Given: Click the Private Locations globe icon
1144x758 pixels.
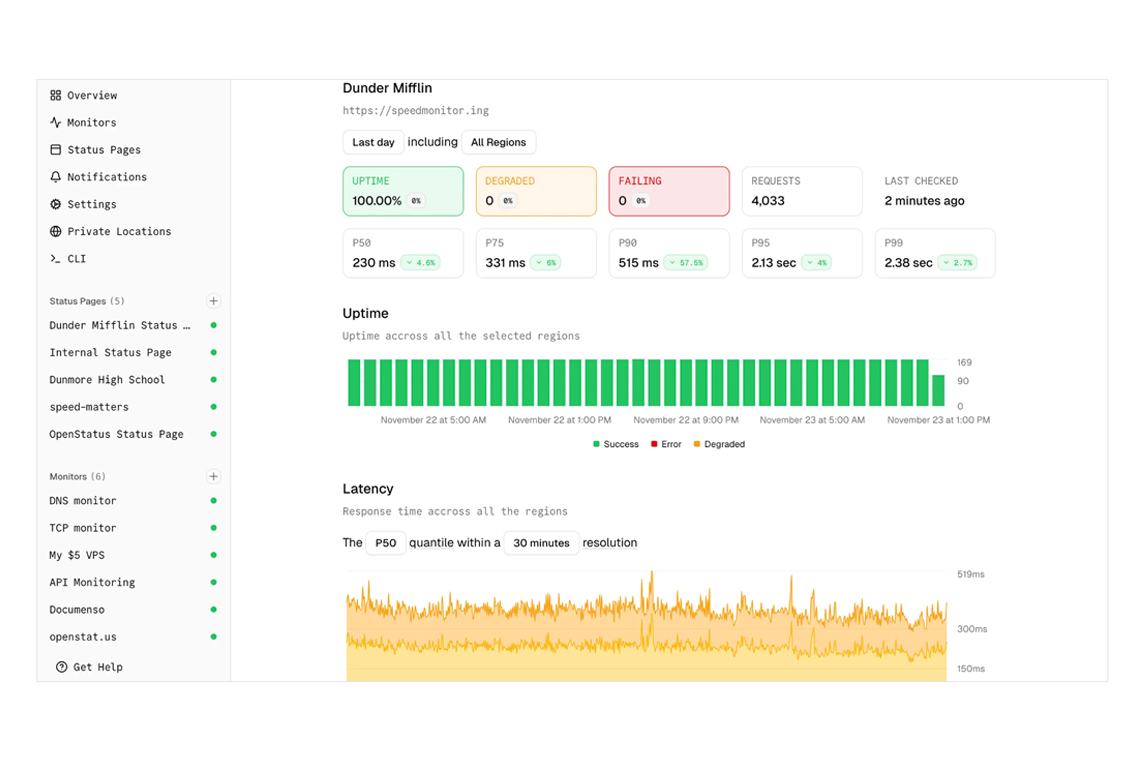Looking at the screenshot, I should point(56,231).
